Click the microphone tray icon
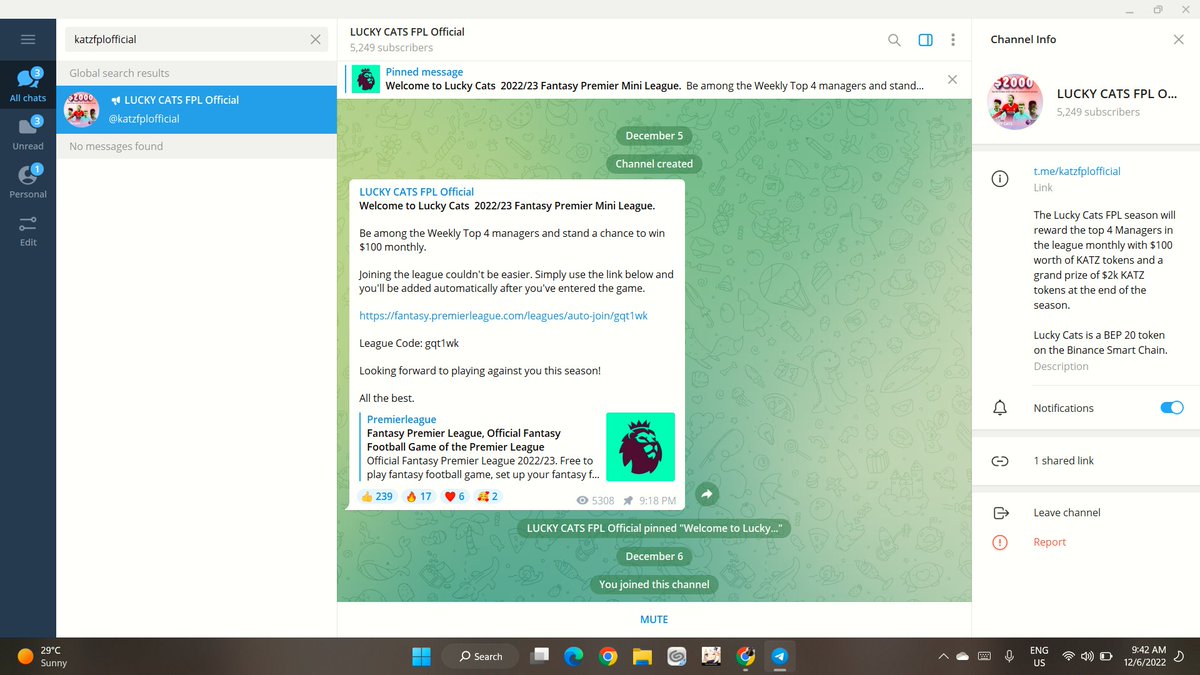This screenshot has width=1200, height=675. [x=1009, y=656]
